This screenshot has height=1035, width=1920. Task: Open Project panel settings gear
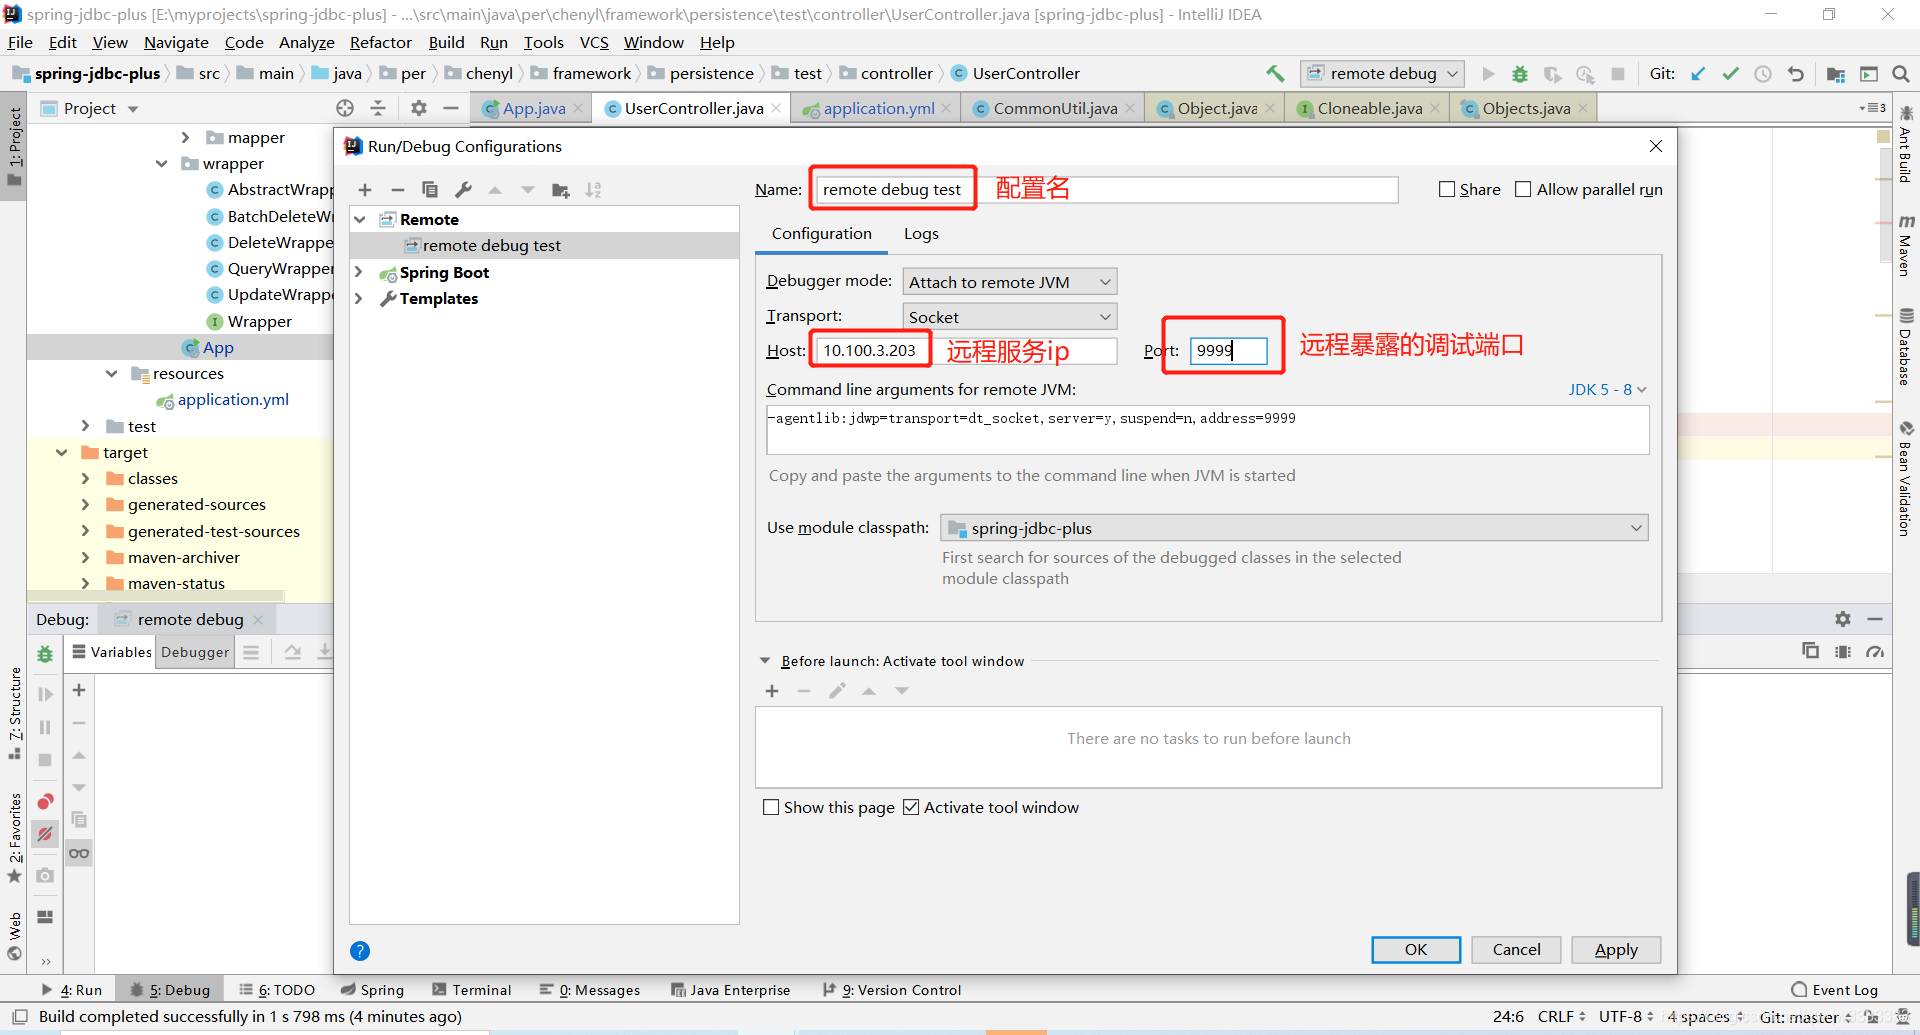pyautogui.click(x=419, y=108)
